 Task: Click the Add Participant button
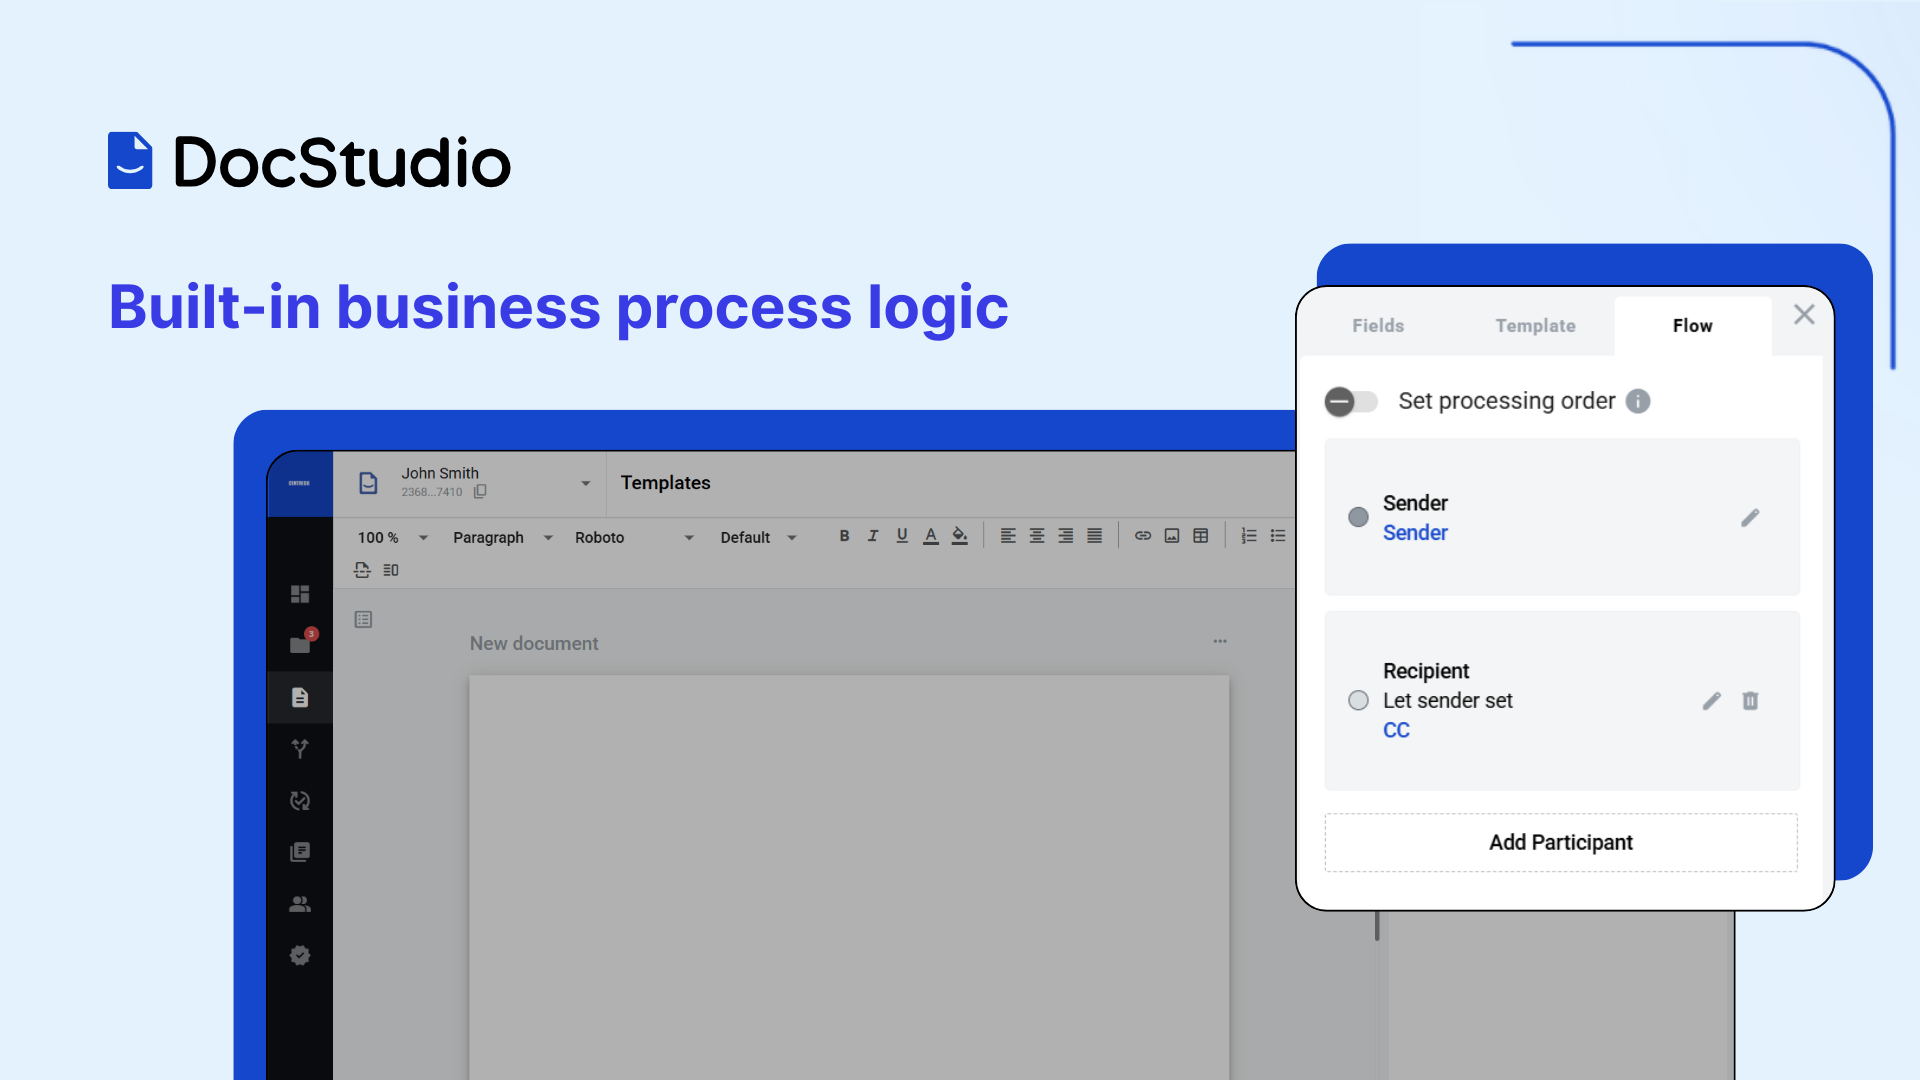coord(1560,842)
